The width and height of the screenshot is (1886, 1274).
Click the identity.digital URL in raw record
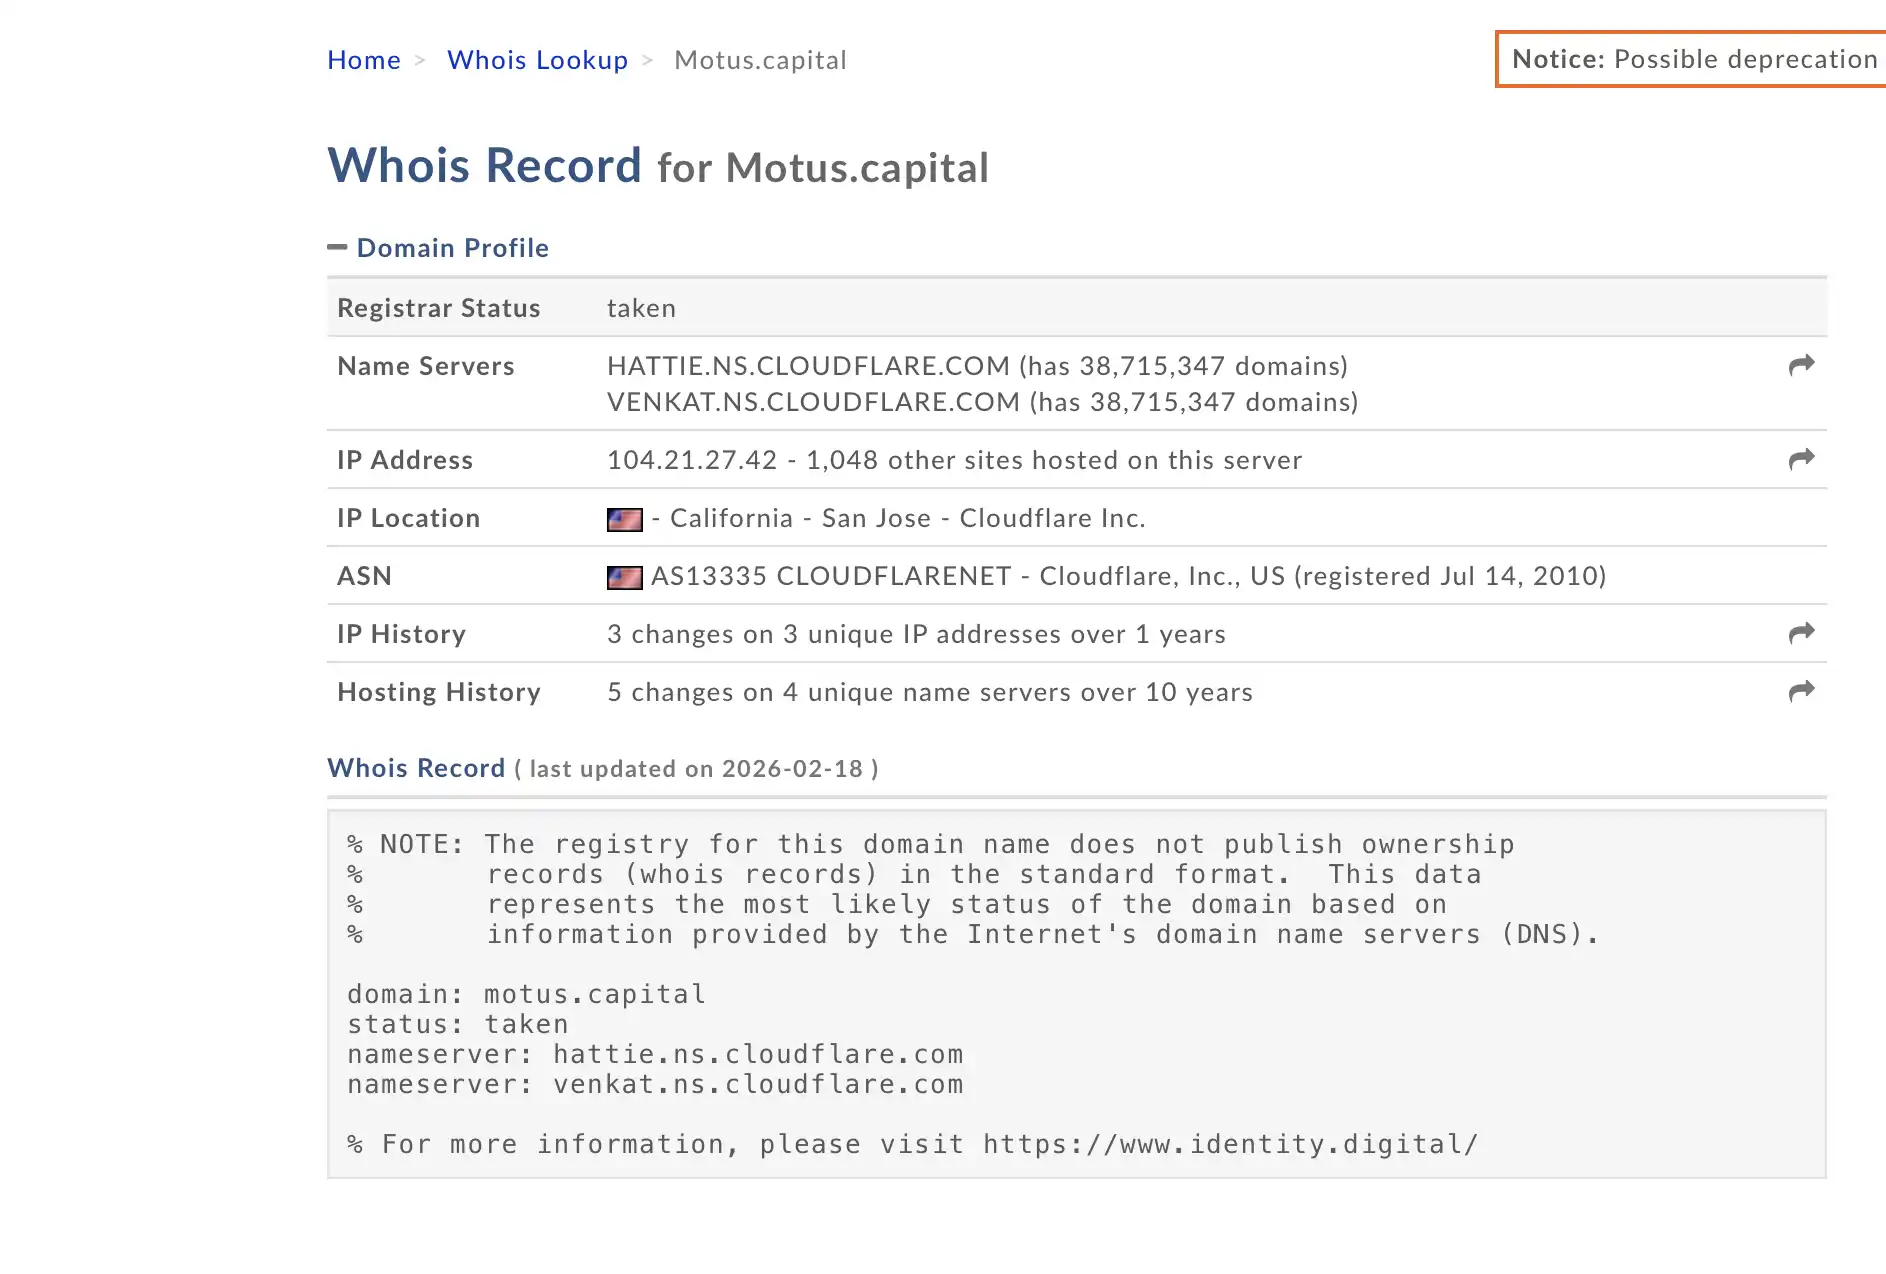(1229, 1144)
